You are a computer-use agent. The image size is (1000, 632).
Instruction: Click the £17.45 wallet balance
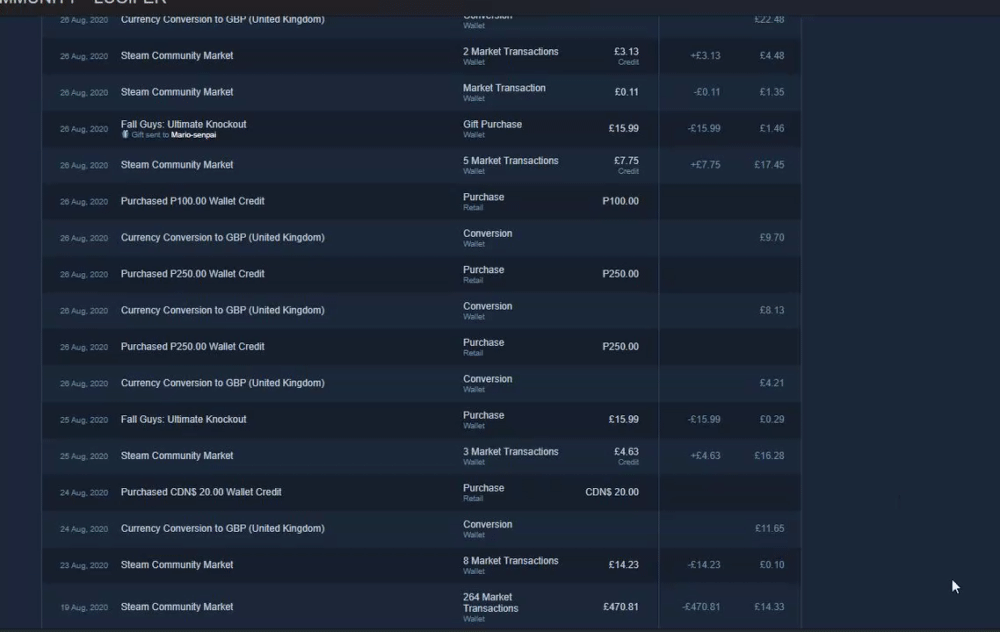pyautogui.click(x=769, y=165)
